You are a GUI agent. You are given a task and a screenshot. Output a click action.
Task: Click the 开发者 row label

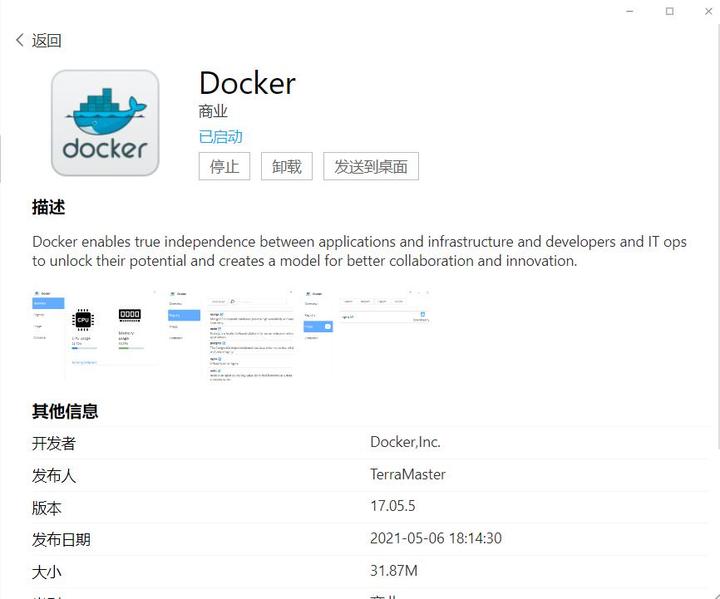[54, 443]
